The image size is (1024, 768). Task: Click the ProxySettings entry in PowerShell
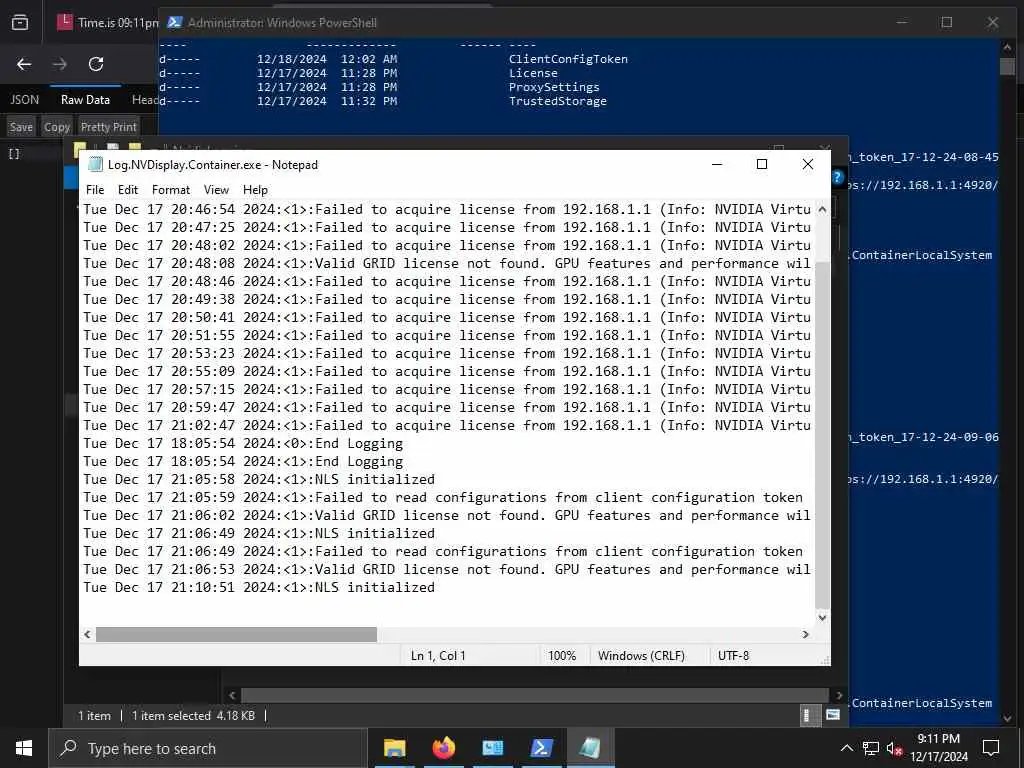point(554,87)
